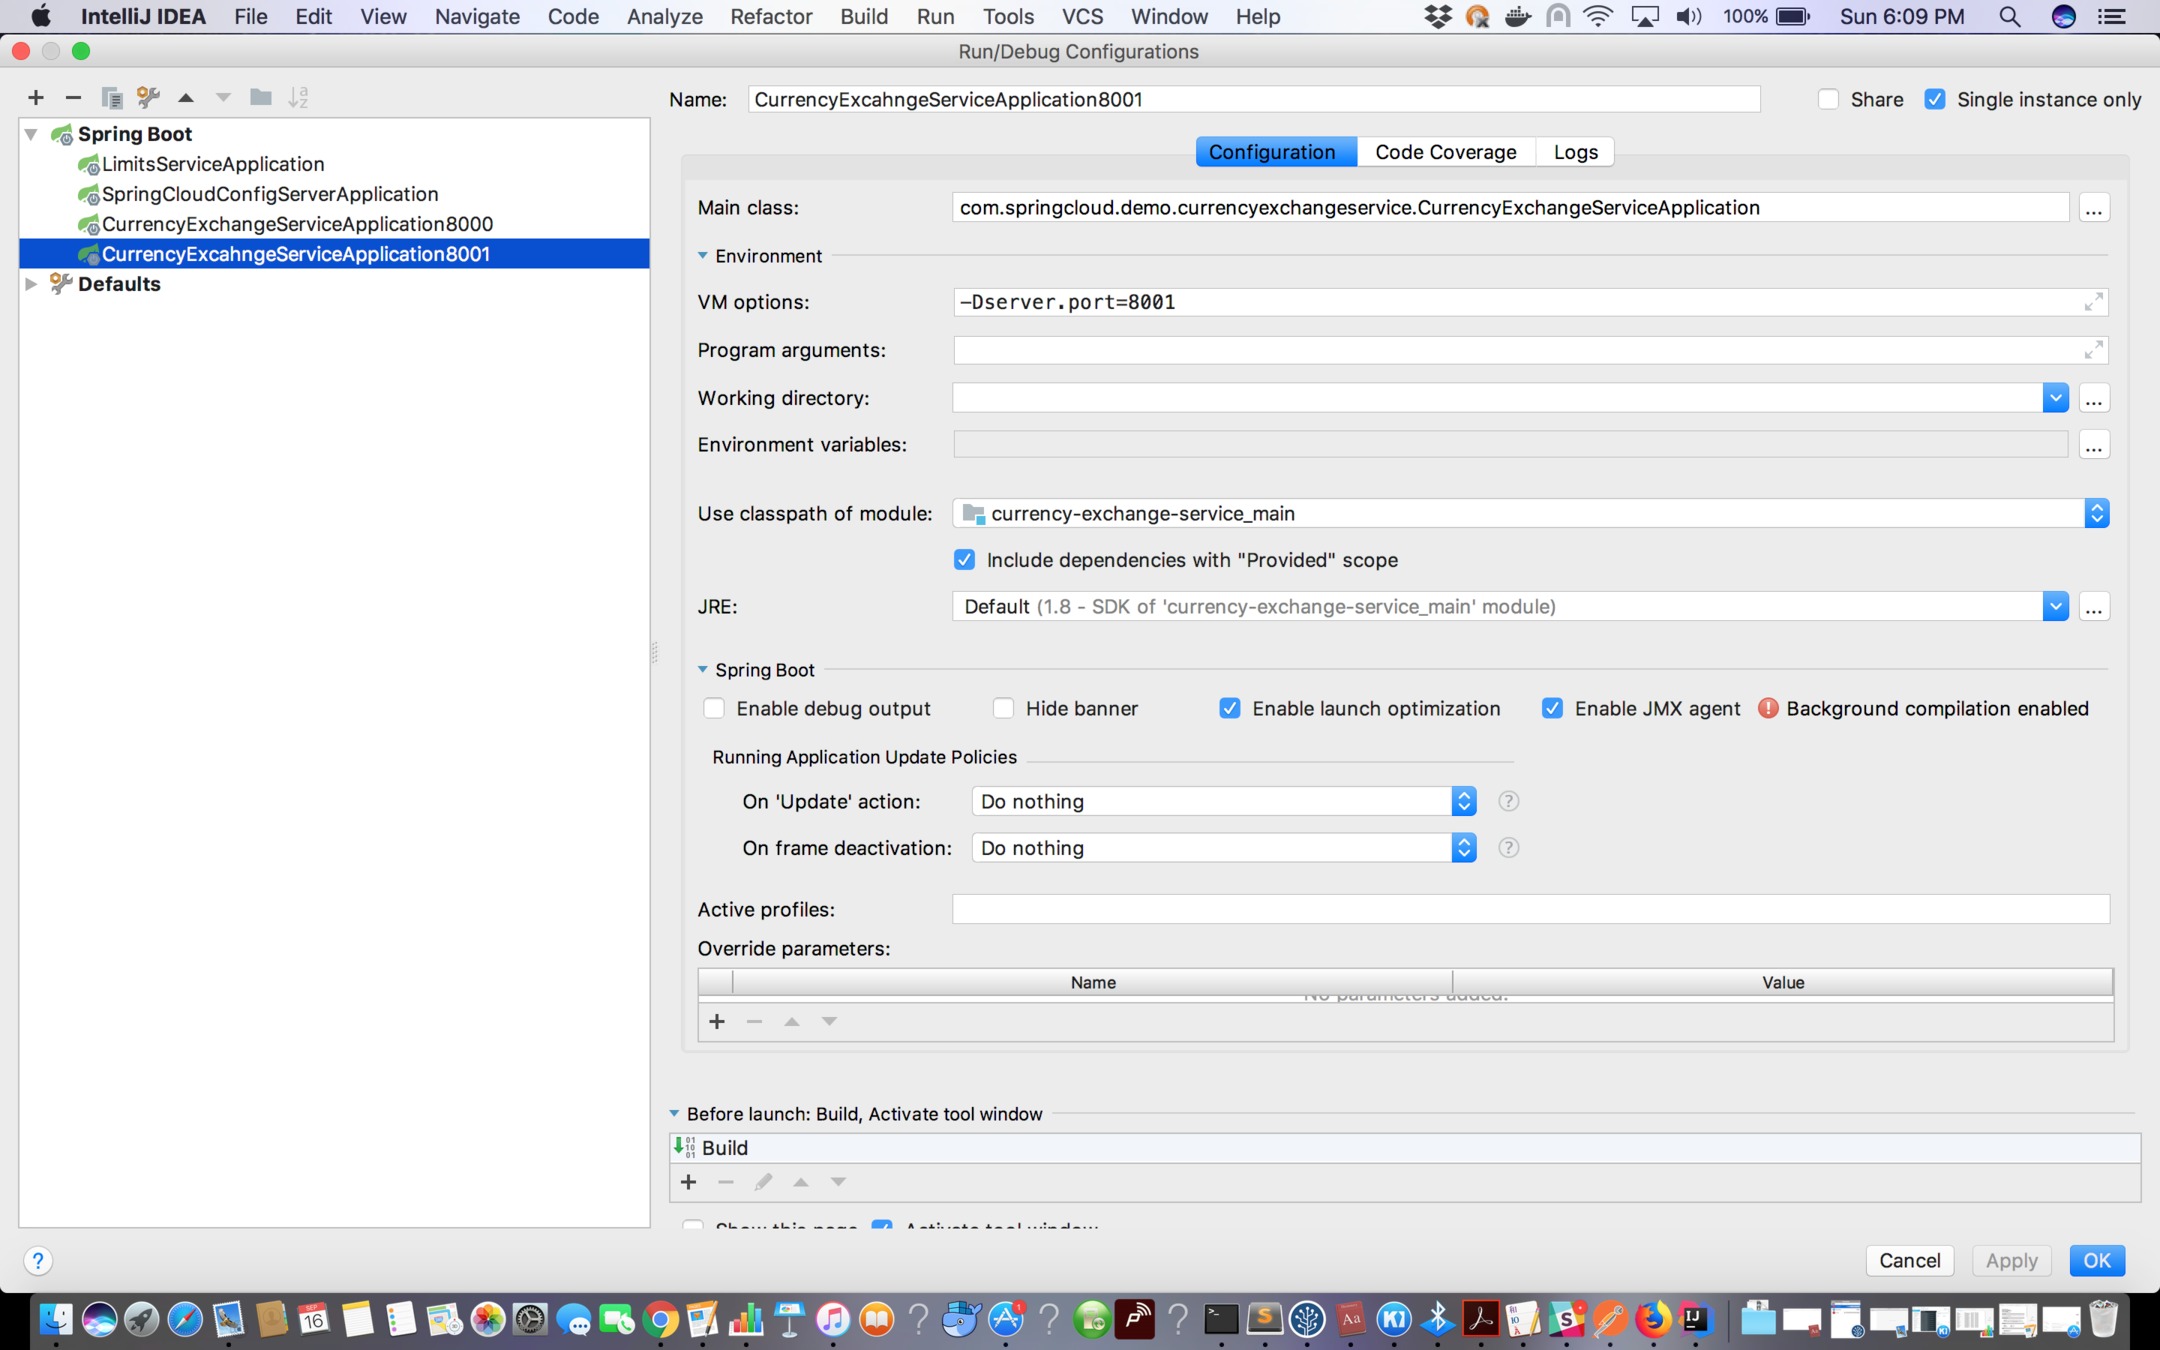Open the JRE dropdown list
Image resolution: width=2160 pixels, height=1350 pixels.
[x=2055, y=606]
